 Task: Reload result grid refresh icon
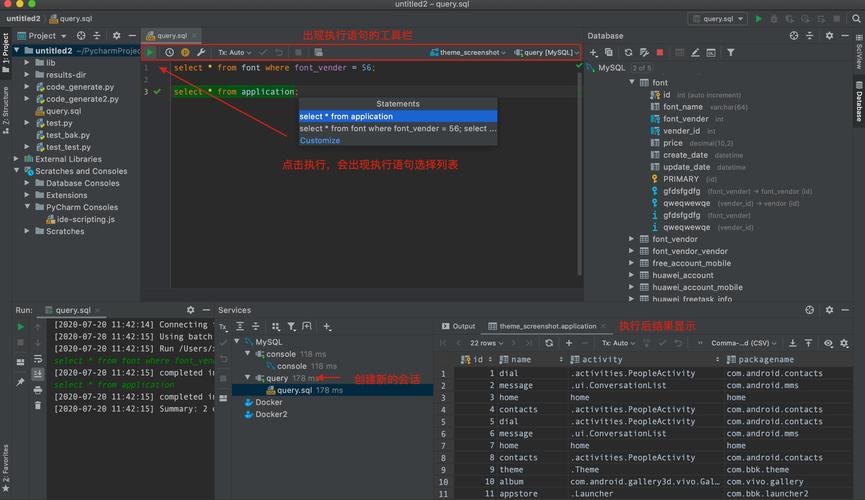click(x=549, y=343)
